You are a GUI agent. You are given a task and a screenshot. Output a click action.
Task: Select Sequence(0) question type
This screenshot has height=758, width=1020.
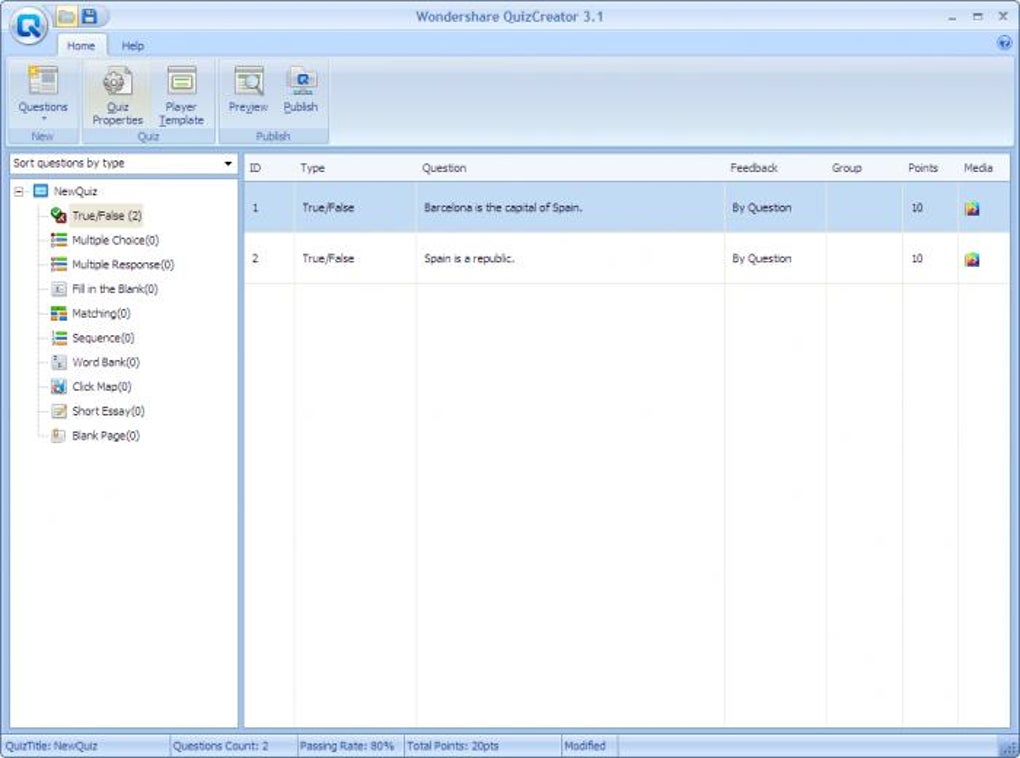coord(103,338)
